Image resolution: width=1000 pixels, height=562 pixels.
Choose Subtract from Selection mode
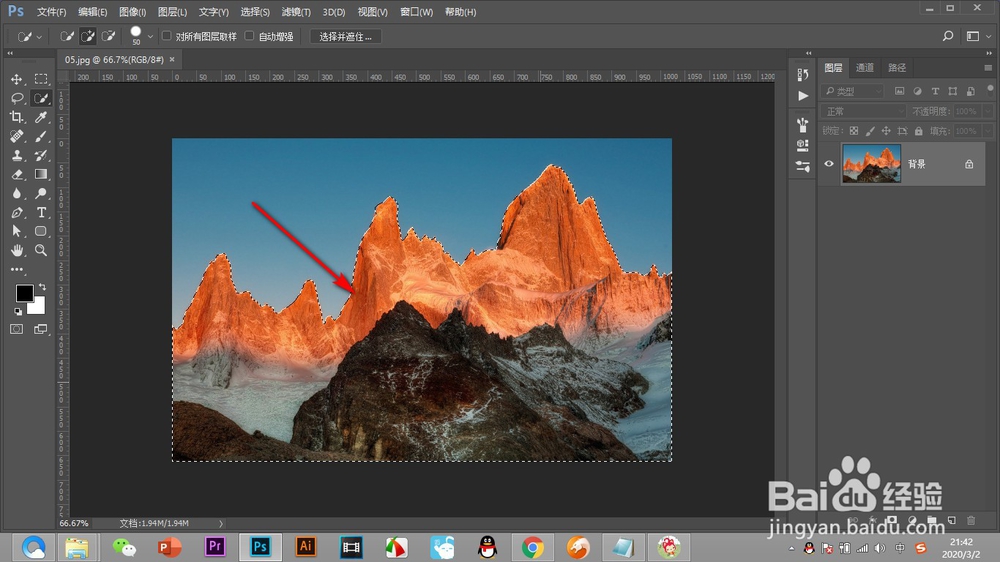(x=108, y=36)
